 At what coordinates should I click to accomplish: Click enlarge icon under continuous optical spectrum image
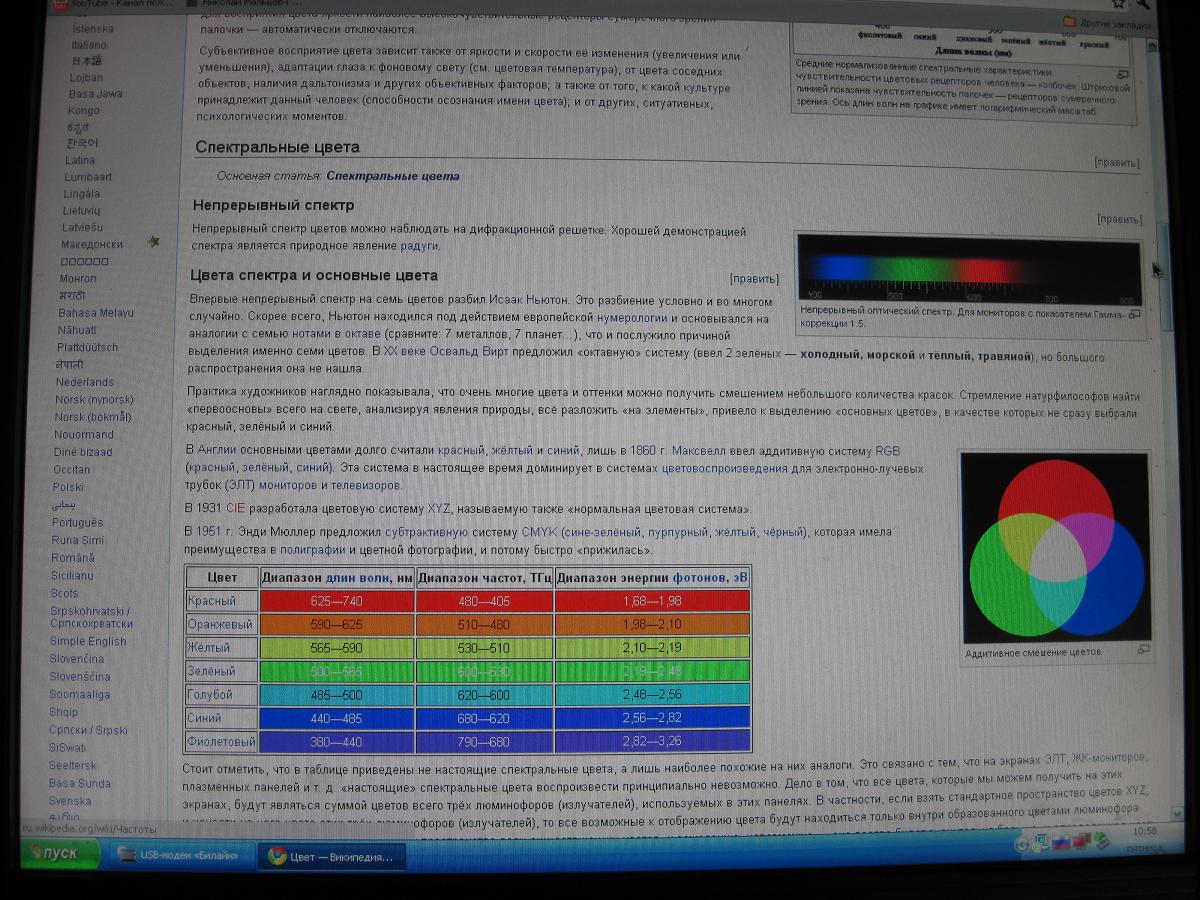pos(1133,313)
